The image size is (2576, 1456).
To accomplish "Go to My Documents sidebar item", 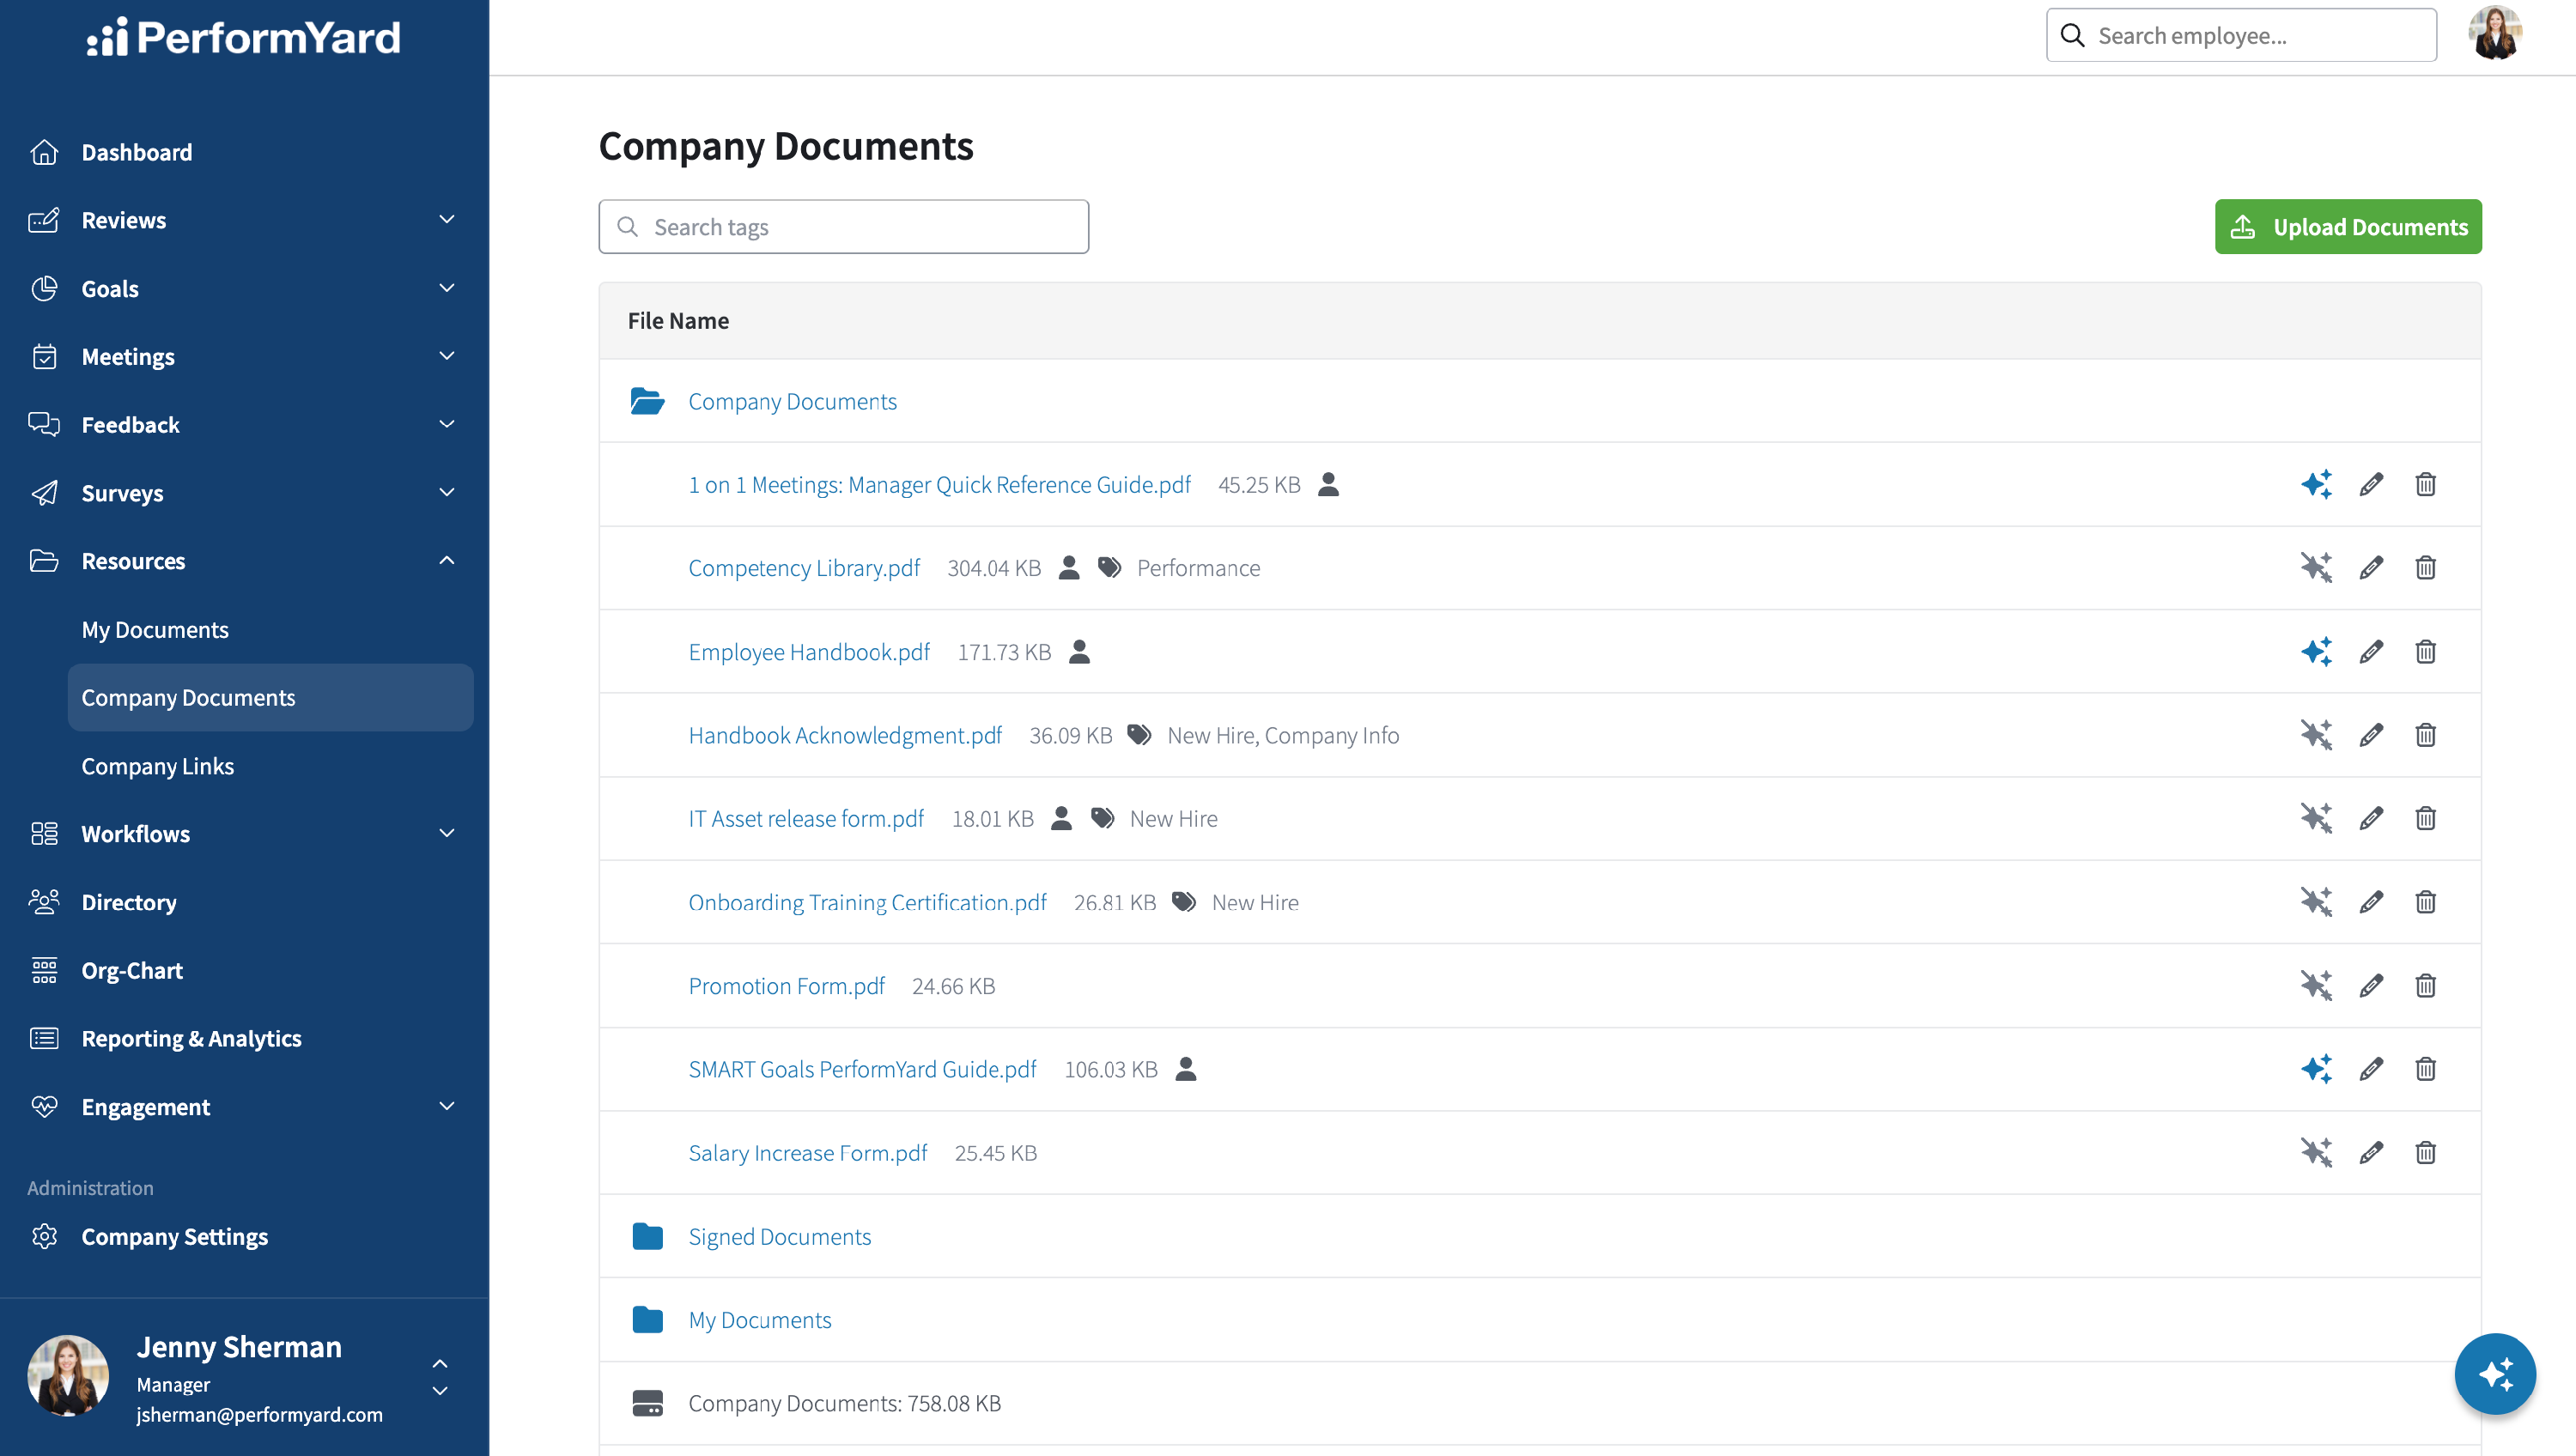I will point(155,630).
